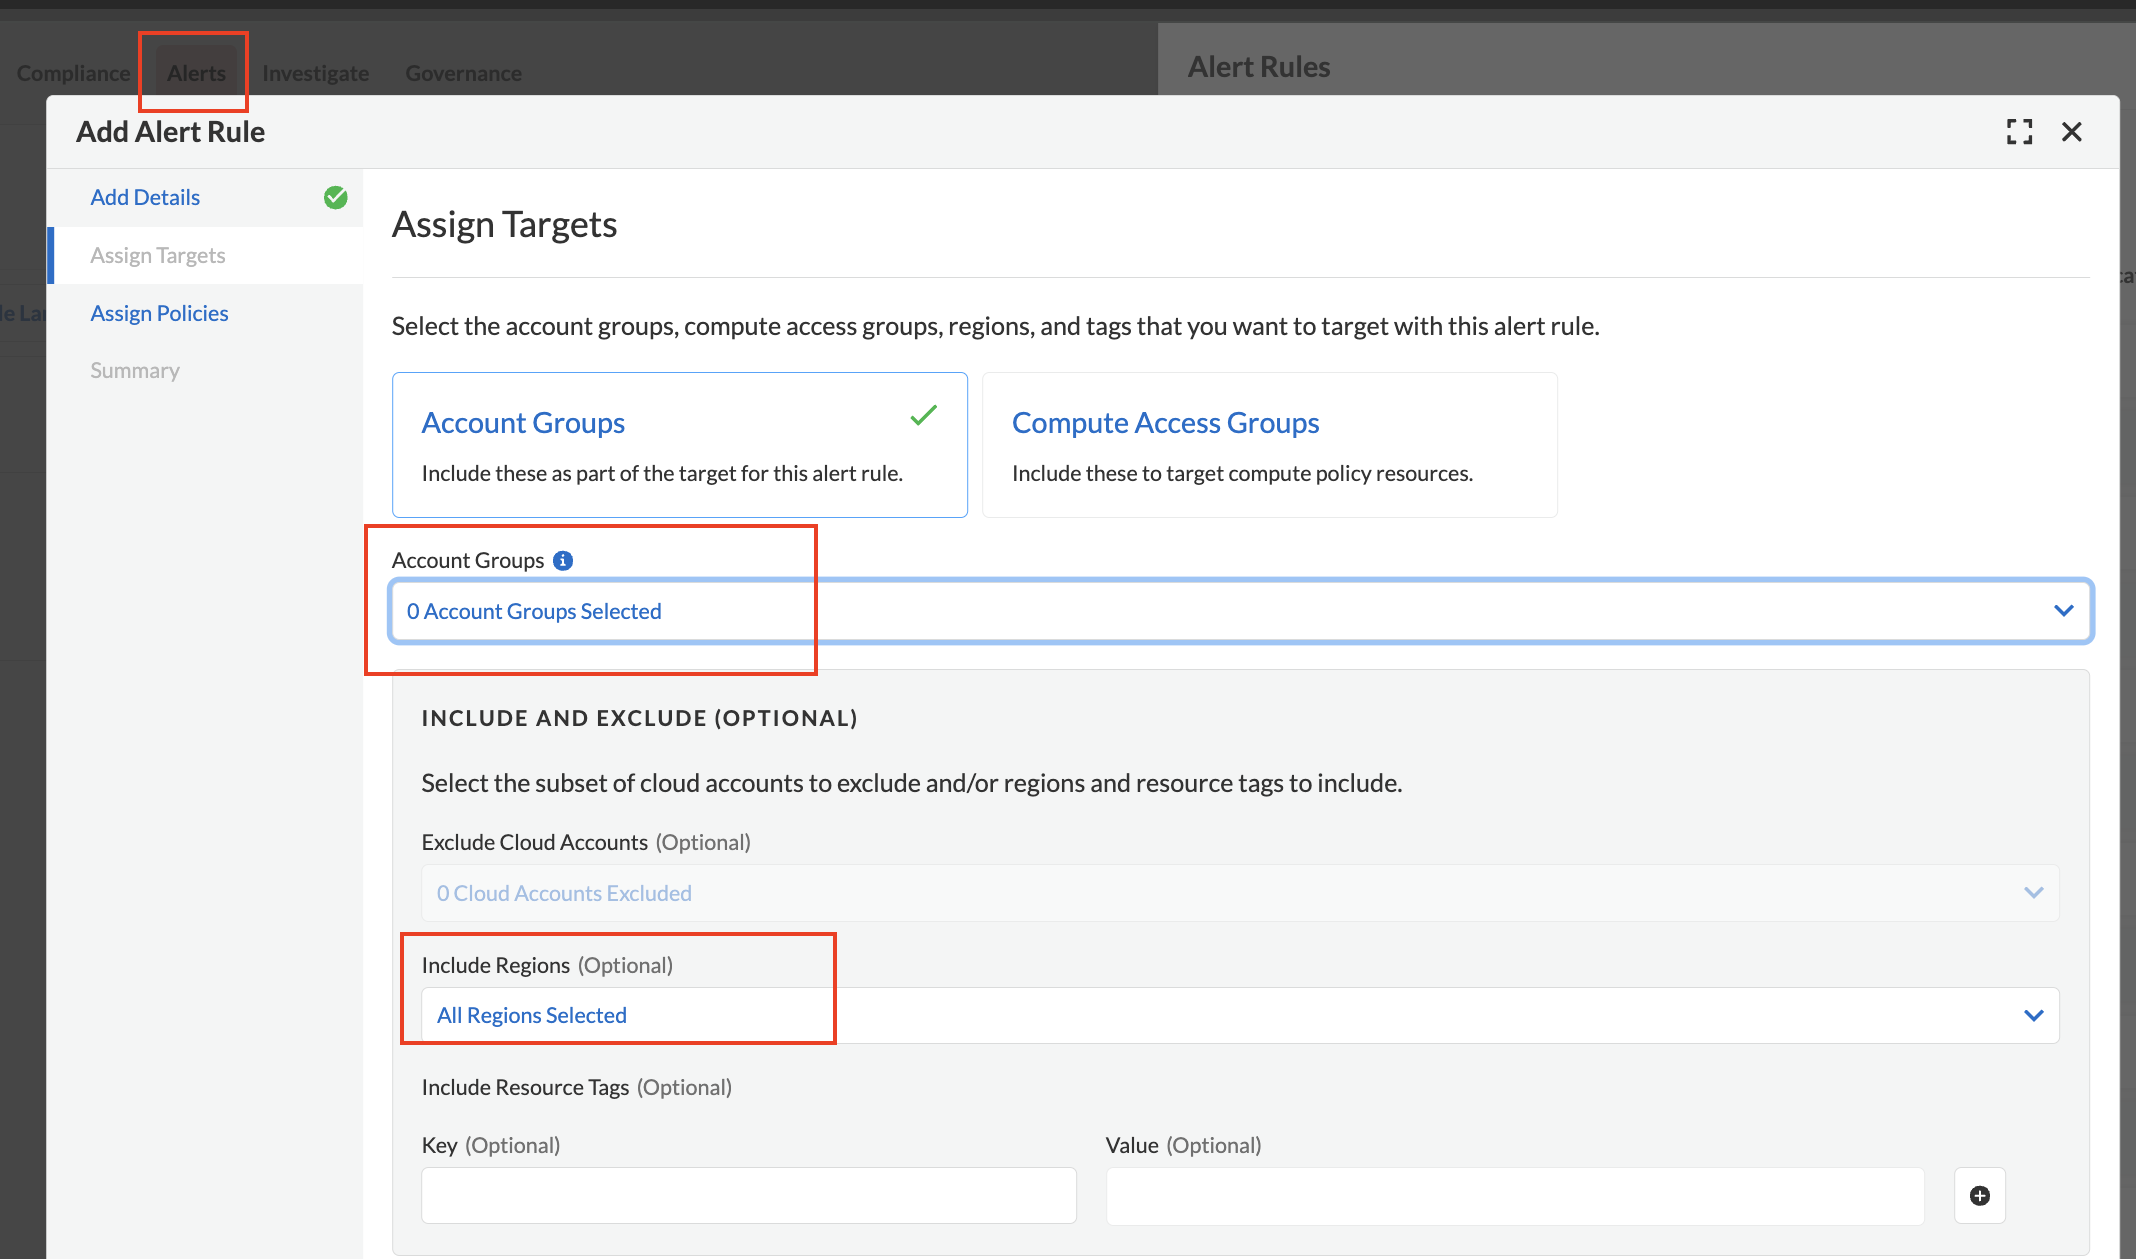This screenshot has width=2136, height=1259.
Task: Click green checkmark beside Add Details
Action: (336, 198)
